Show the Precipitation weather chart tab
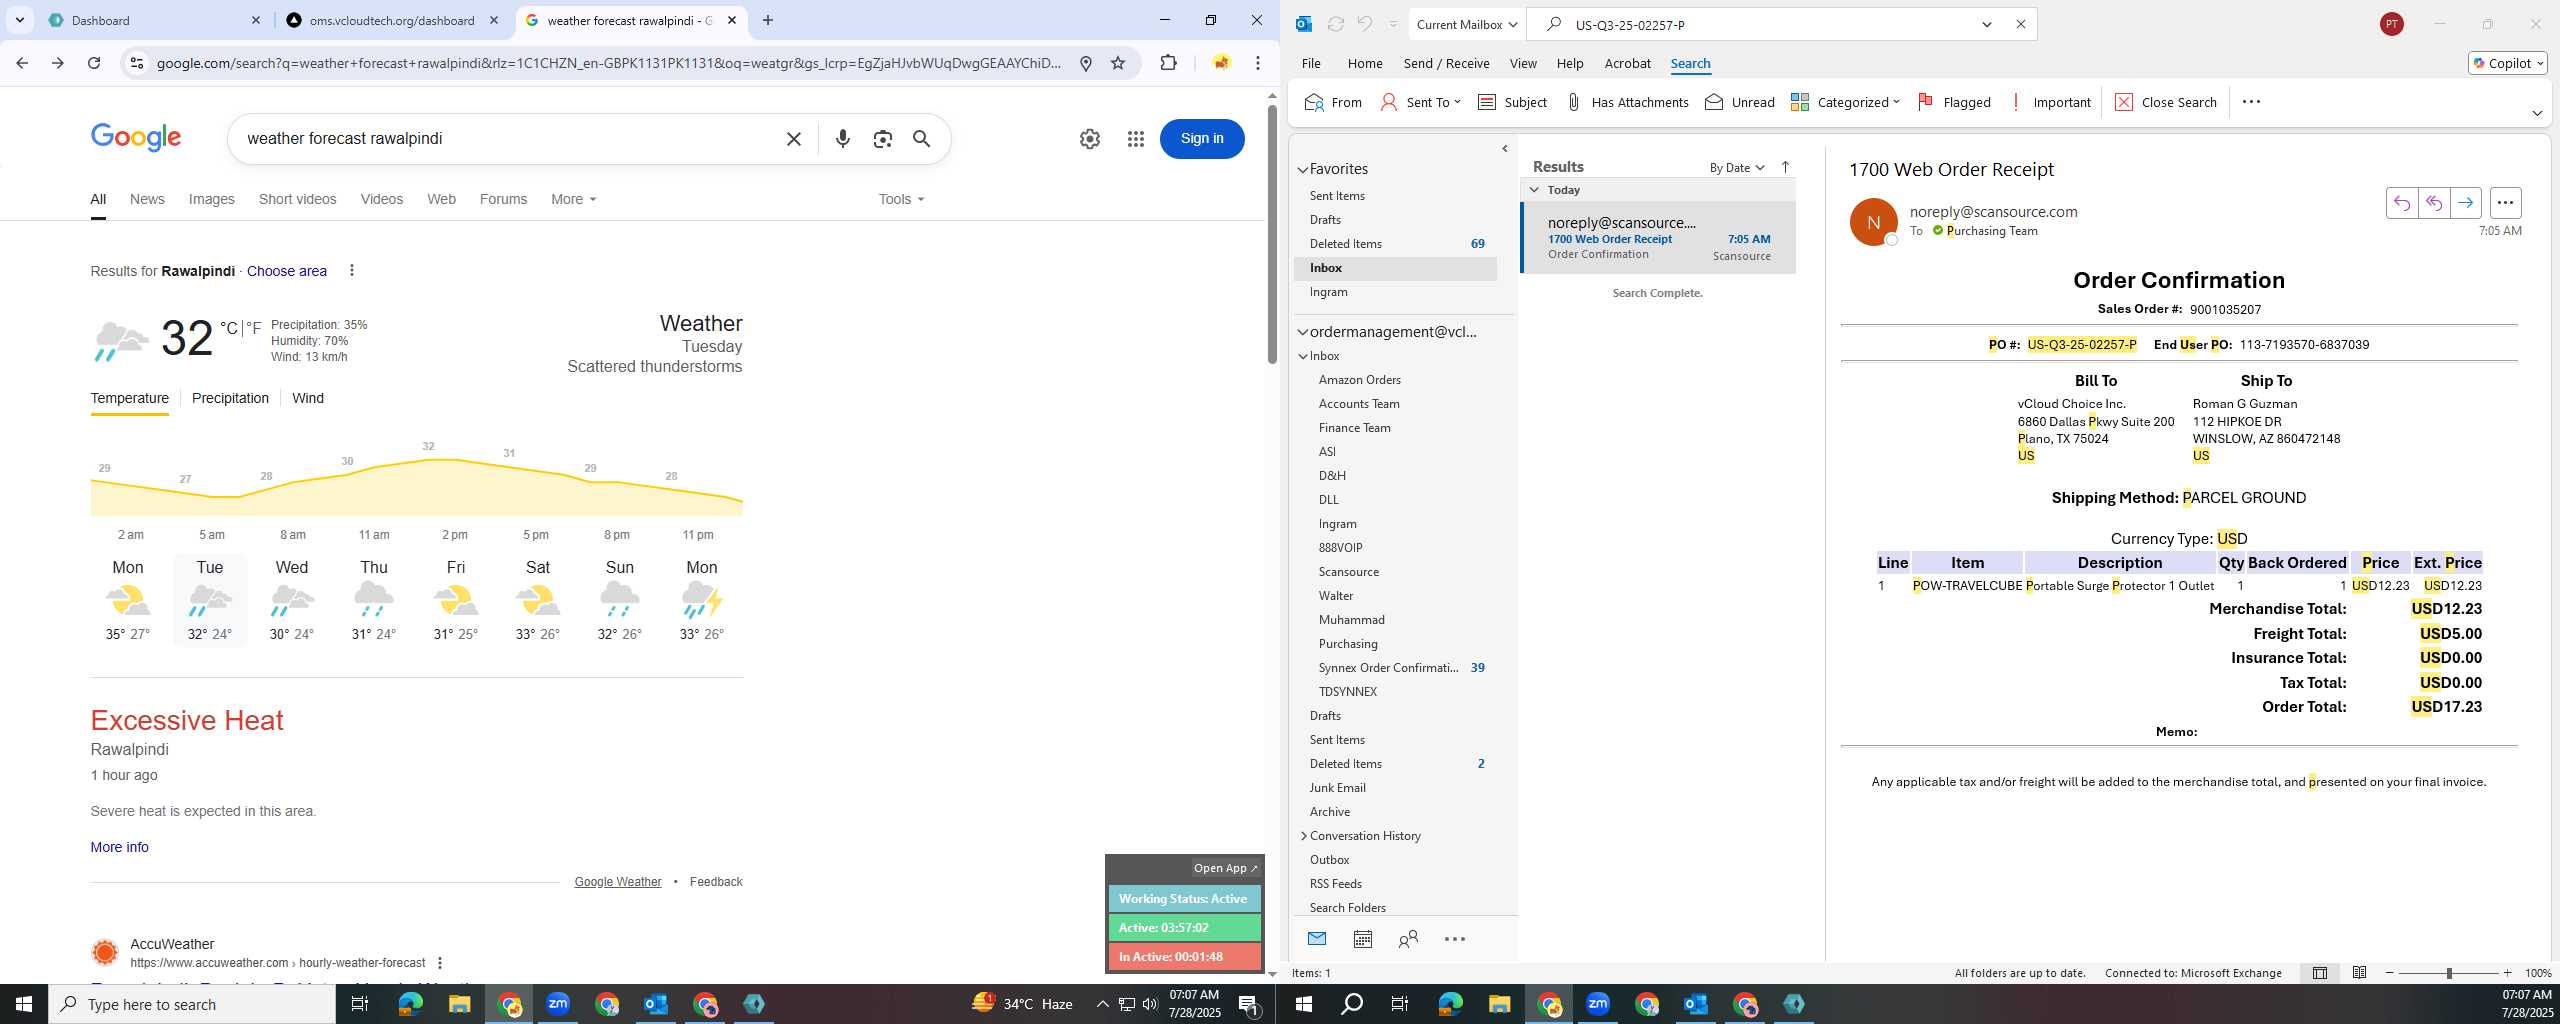Image resolution: width=2560 pixels, height=1024 pixels. 230,398
